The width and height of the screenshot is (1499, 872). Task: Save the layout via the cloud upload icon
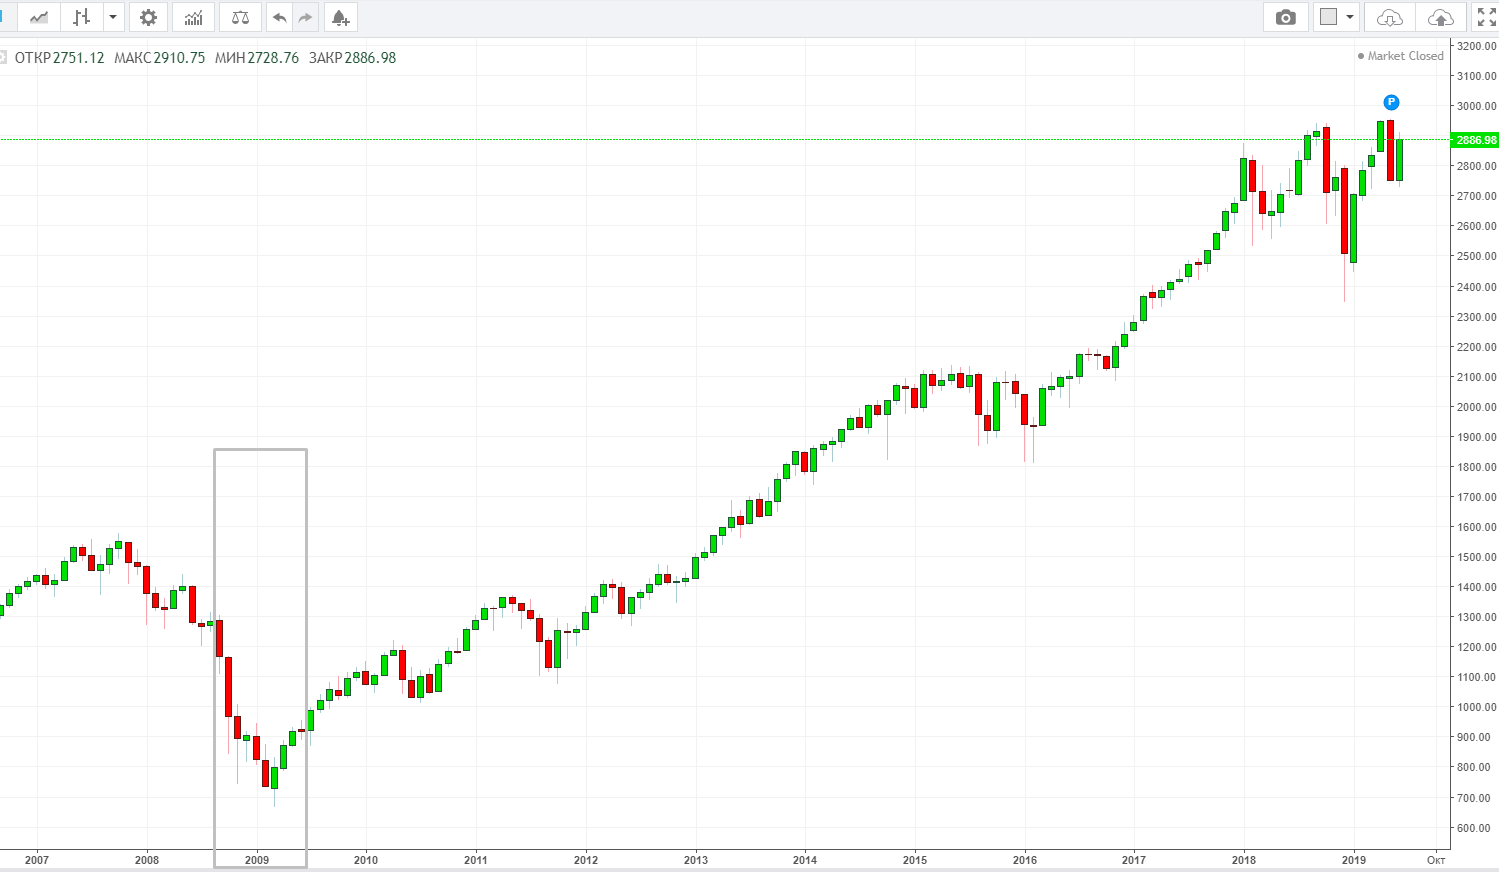[x=1440, y=17]
